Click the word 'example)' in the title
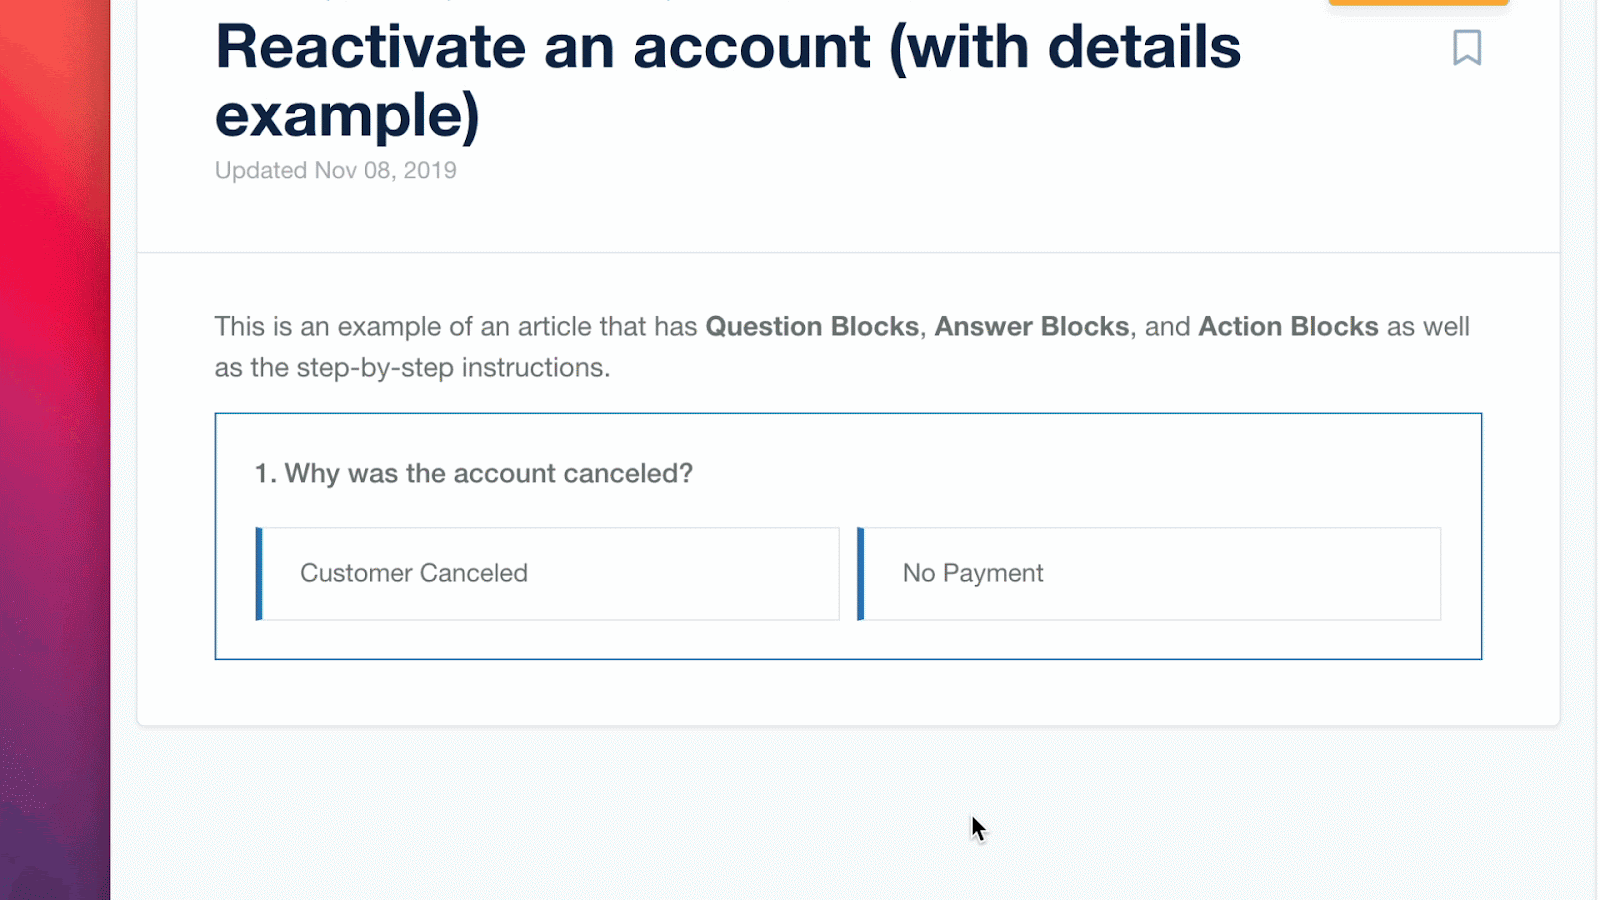Image resolution: width=1600 pixels, height=900 pixels. (347, 115)
